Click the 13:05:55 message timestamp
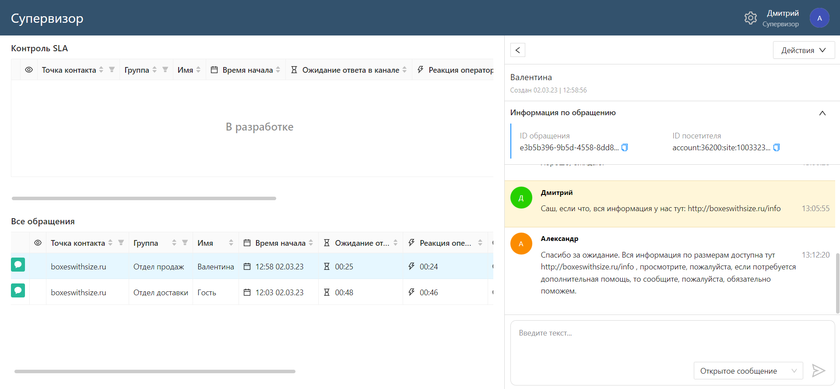The height and width of the screenshot is (389, 840). click(815, 208)
